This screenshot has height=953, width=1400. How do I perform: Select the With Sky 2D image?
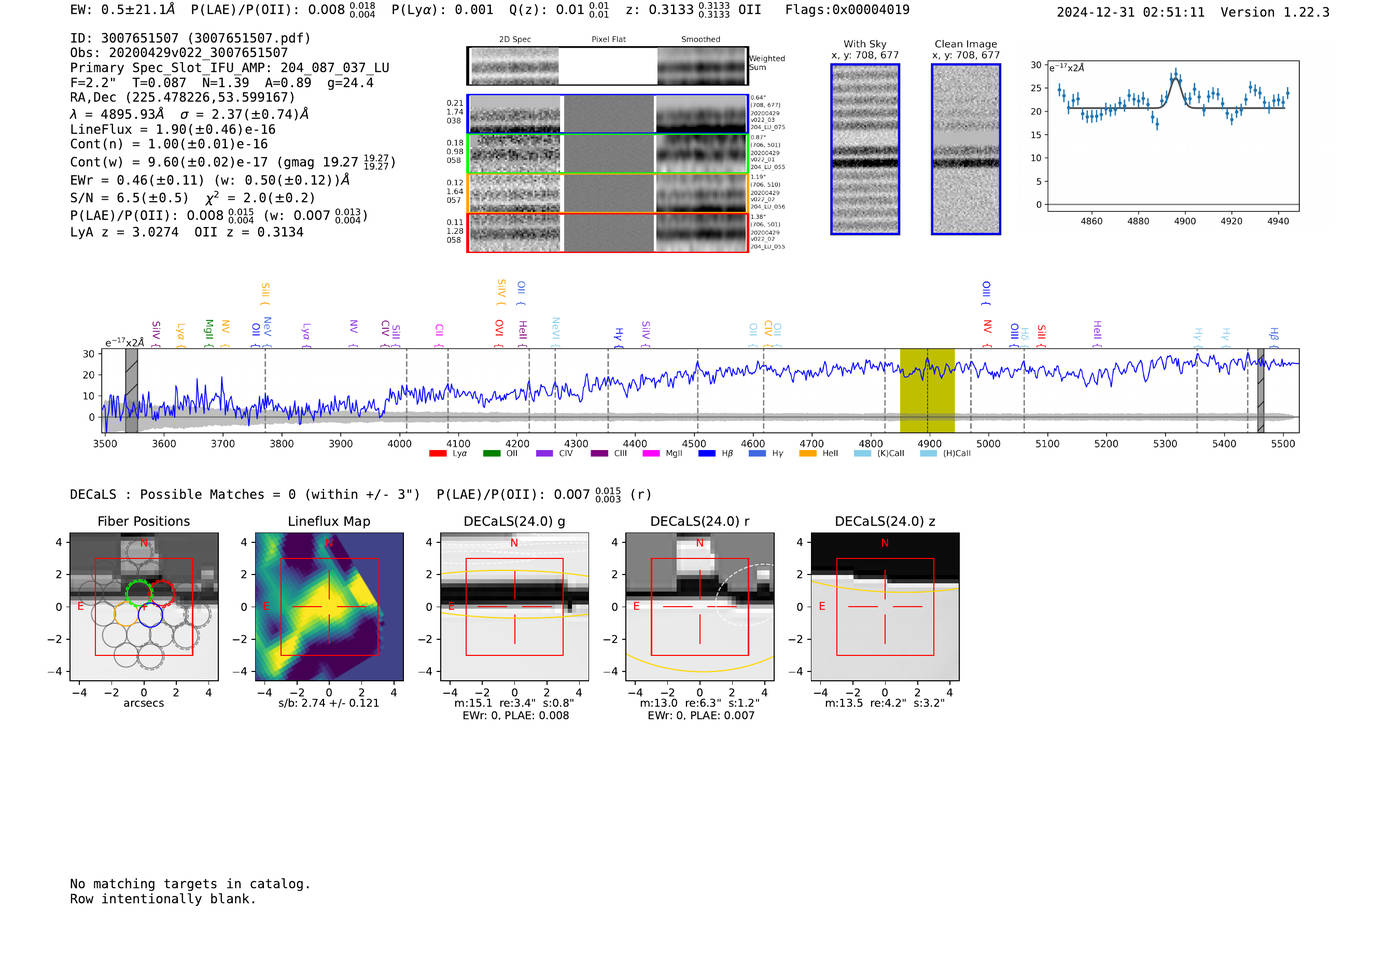865,149
